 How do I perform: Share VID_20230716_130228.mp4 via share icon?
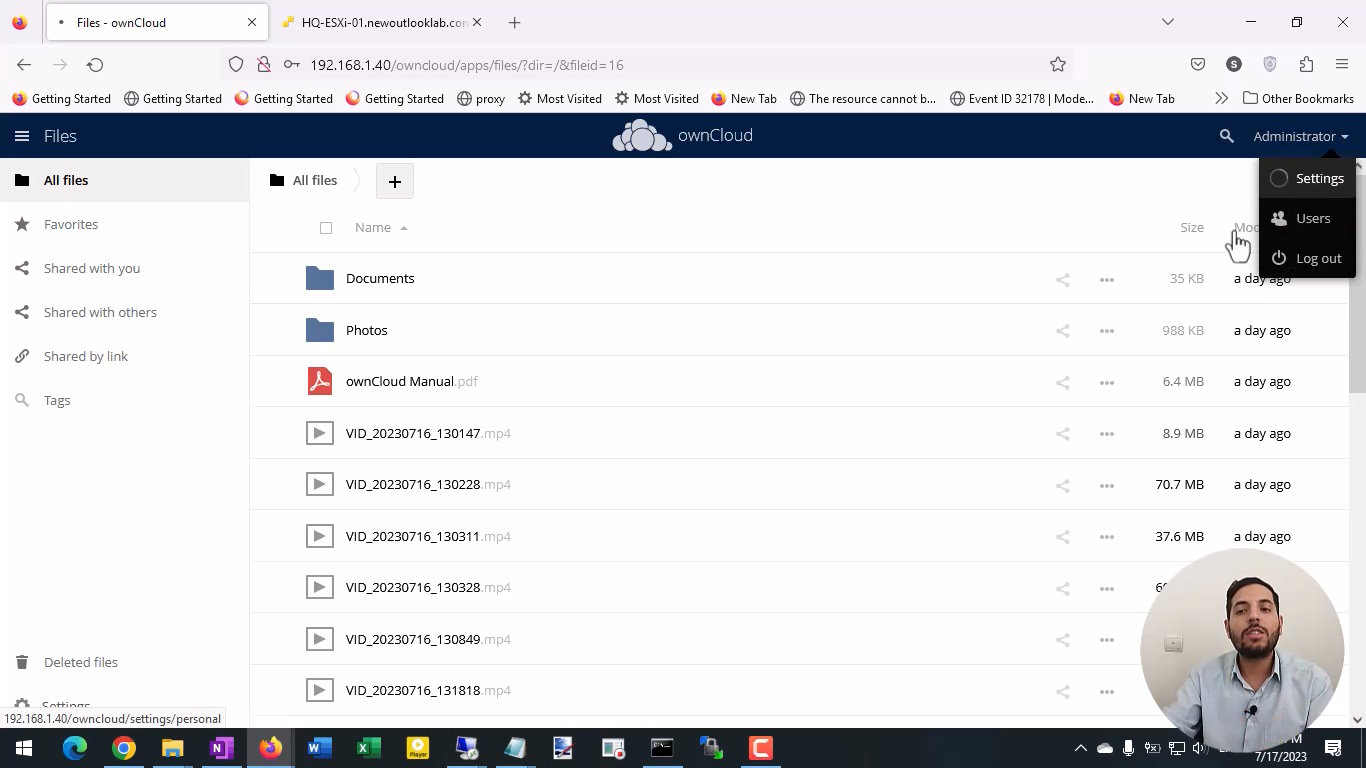(1063, 485)
